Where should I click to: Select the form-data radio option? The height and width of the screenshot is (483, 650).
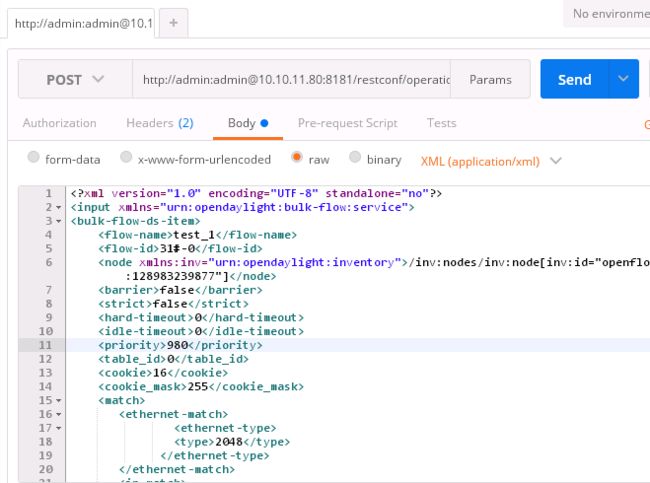[33, 157]
